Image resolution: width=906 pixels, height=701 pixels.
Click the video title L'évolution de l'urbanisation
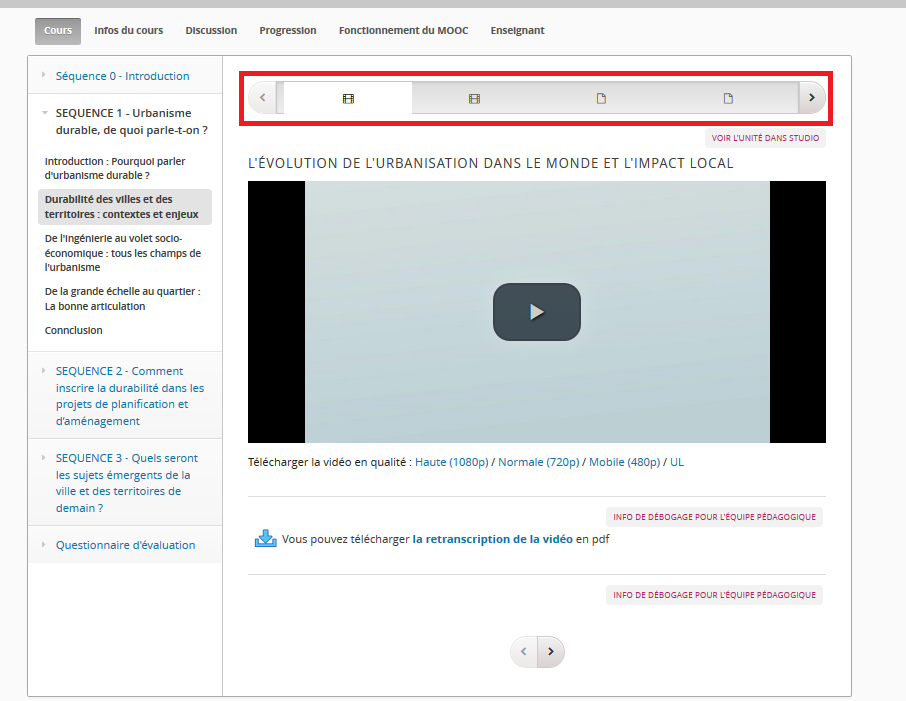491,164
